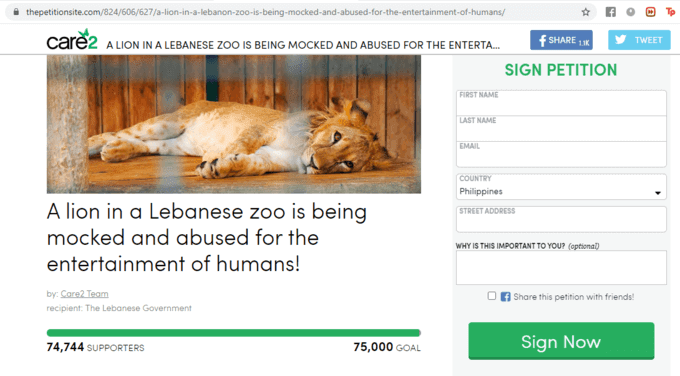
Task: Click the green Sign Now button
Action: (x=561, y=341)
